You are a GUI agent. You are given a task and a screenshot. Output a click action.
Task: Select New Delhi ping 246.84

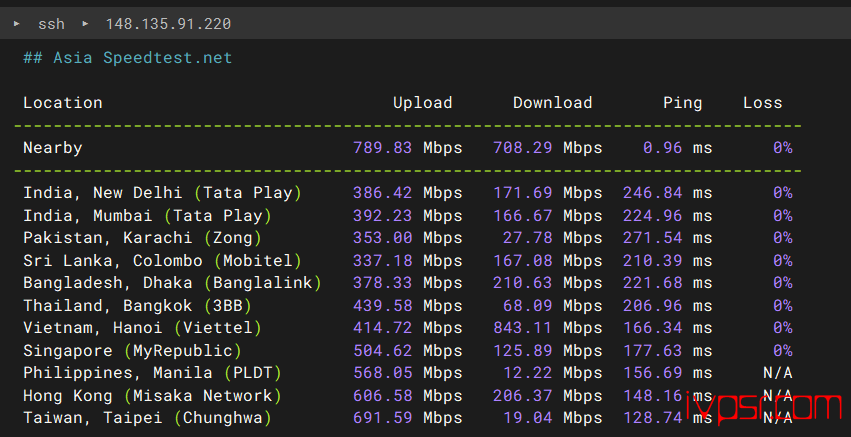pyautogui.click(x=652, y=193)
